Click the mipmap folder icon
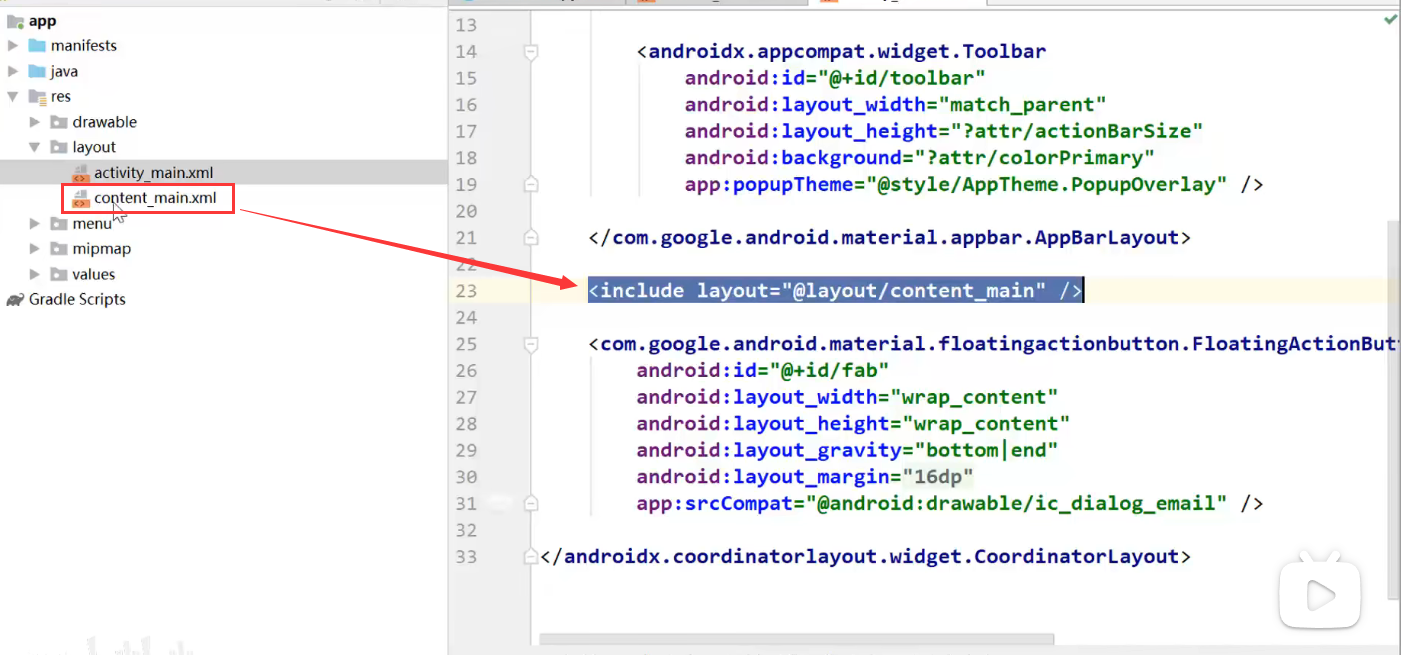This screenshot has width=1401, height=655. click(60, 249)
